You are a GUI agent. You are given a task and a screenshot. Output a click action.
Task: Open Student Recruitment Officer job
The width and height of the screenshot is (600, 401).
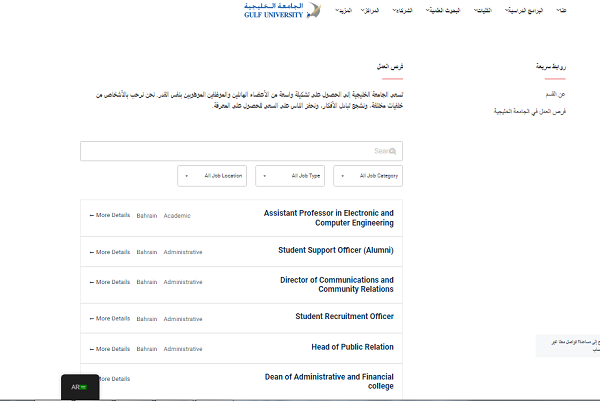344,316
